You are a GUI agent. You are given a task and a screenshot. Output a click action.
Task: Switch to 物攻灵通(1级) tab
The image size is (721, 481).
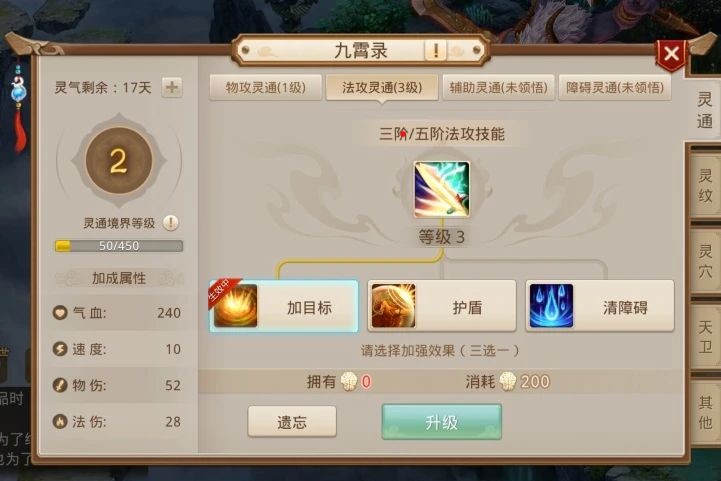click(x=265, y=87)
